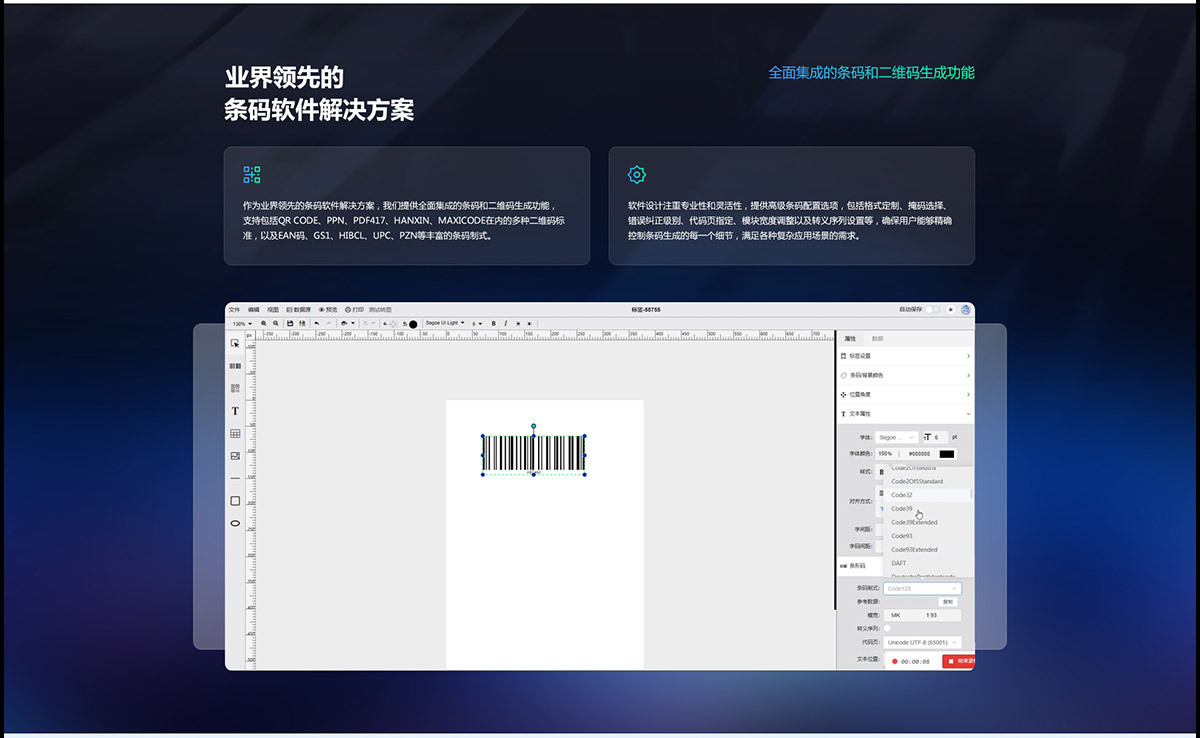The height and width of the screenshot is (738, 1200).
Task: Click the round theme button beside the avatar
Action: click(950, 310)
